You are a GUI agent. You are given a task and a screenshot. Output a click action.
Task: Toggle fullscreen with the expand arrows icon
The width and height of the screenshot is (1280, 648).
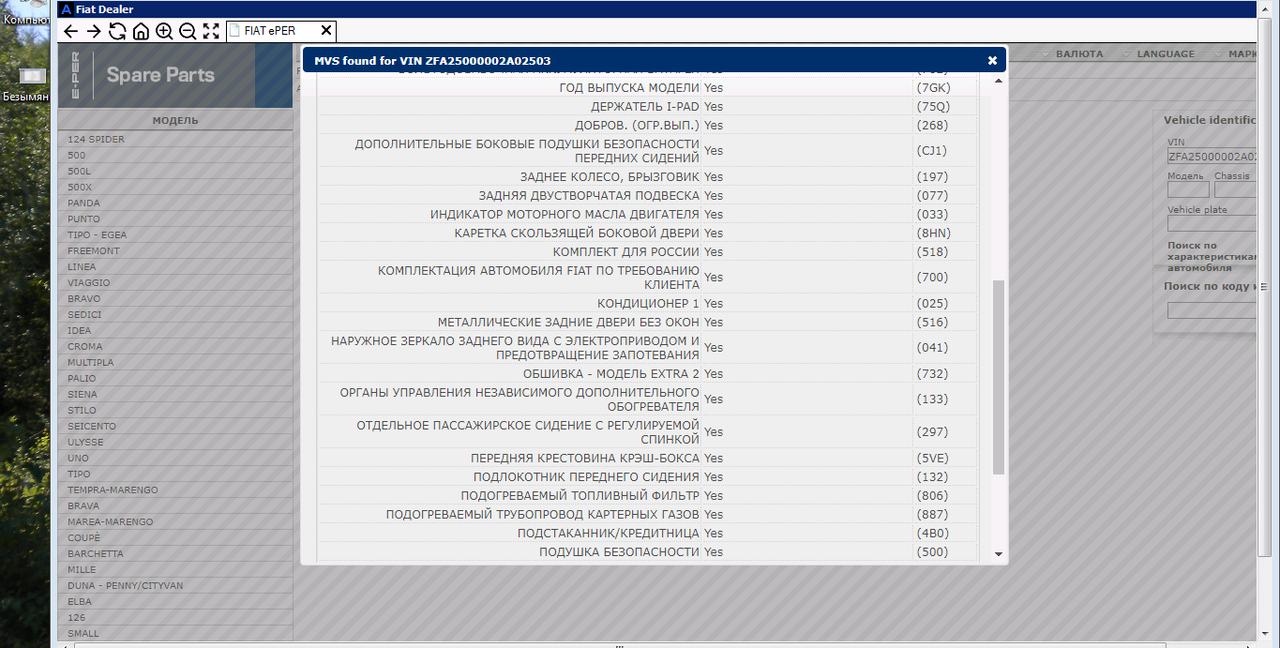pos(211,31)
